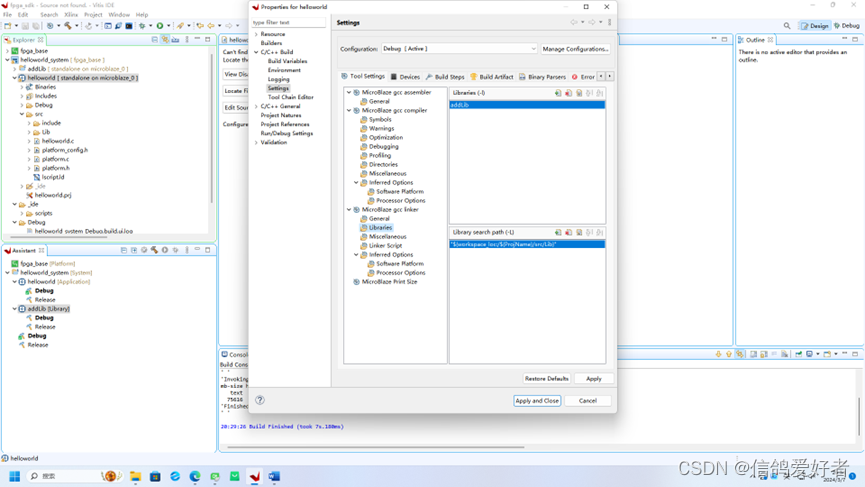The image size is (865, 487).
Task: Select addLib [Library] in Assistant panel
Action: coord(48,309)
